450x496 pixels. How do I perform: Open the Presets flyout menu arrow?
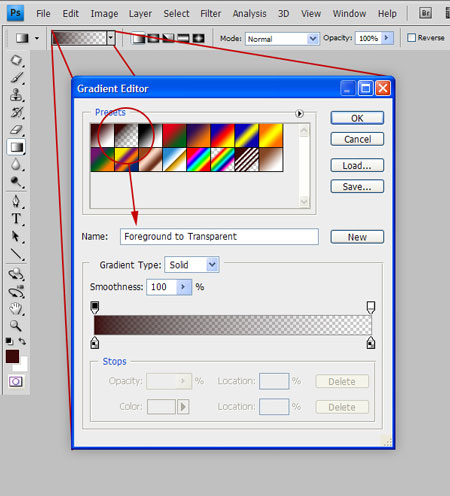pos(299,114)
